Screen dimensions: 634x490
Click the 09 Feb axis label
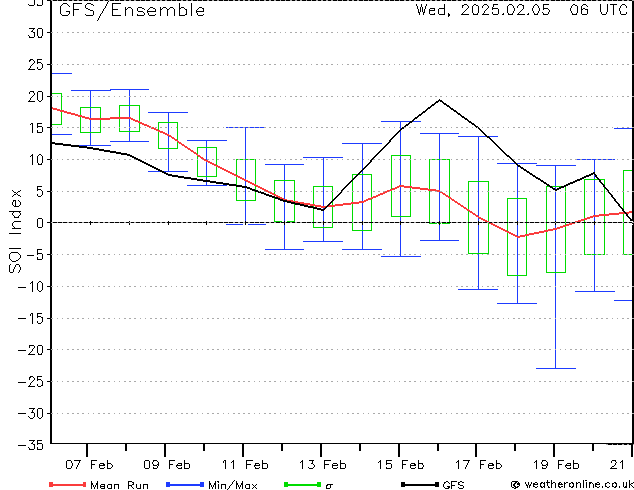point(167,465)
